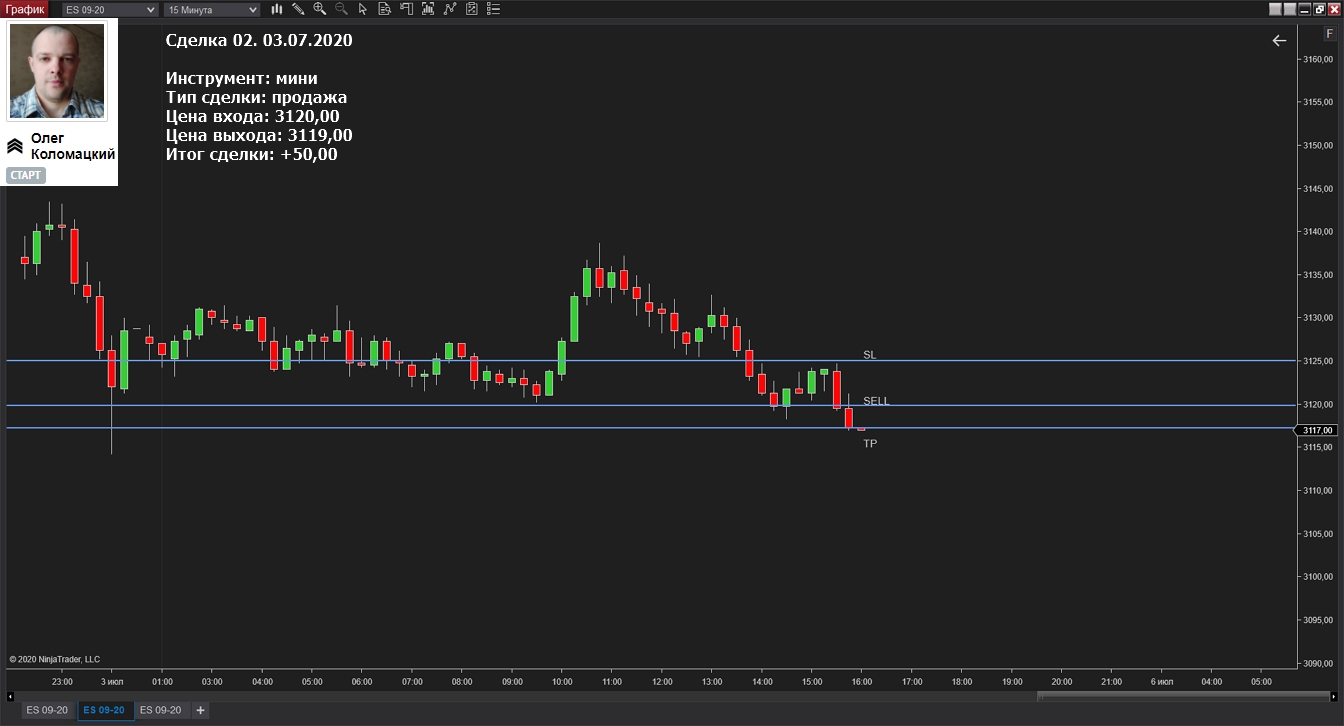Select the SL horizontal line label

pyautogui.click(x=870, y=355)
